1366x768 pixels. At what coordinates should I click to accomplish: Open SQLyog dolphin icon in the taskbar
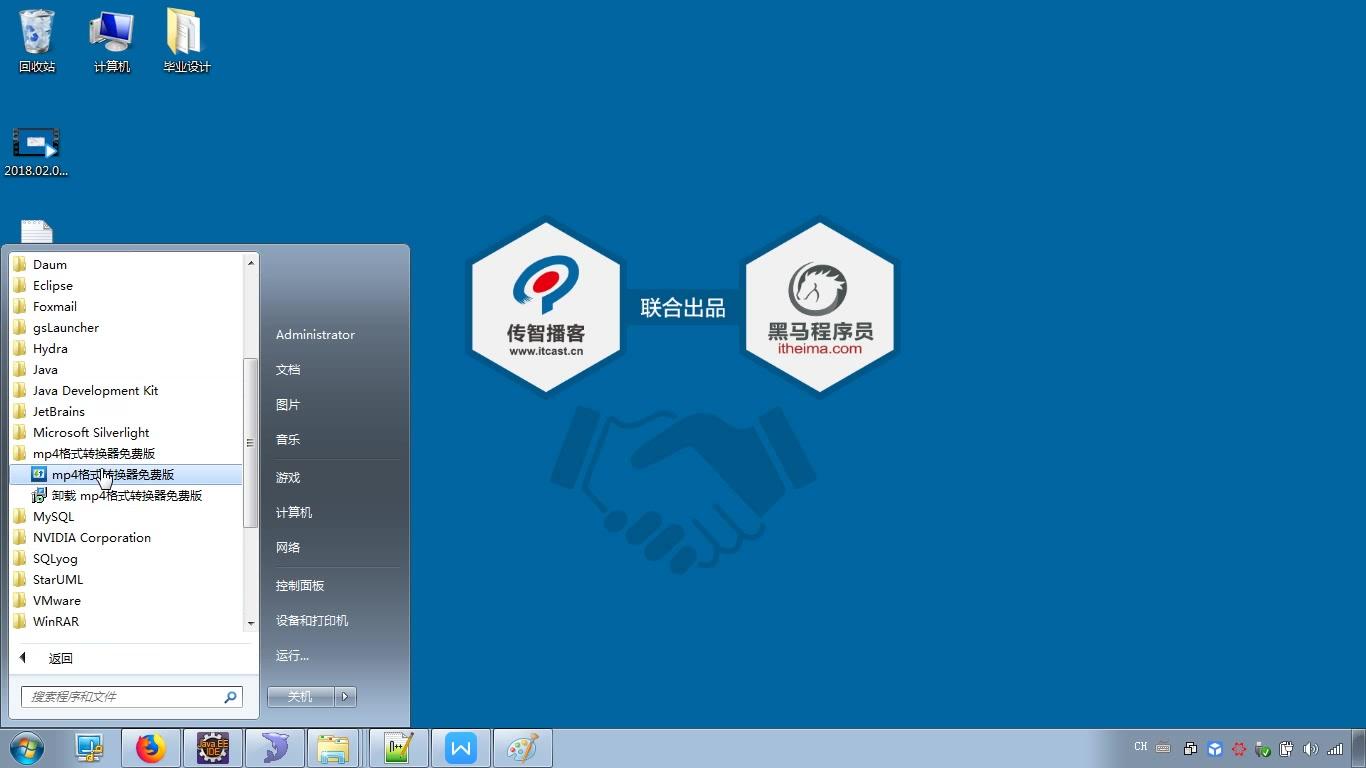[275, 748]
